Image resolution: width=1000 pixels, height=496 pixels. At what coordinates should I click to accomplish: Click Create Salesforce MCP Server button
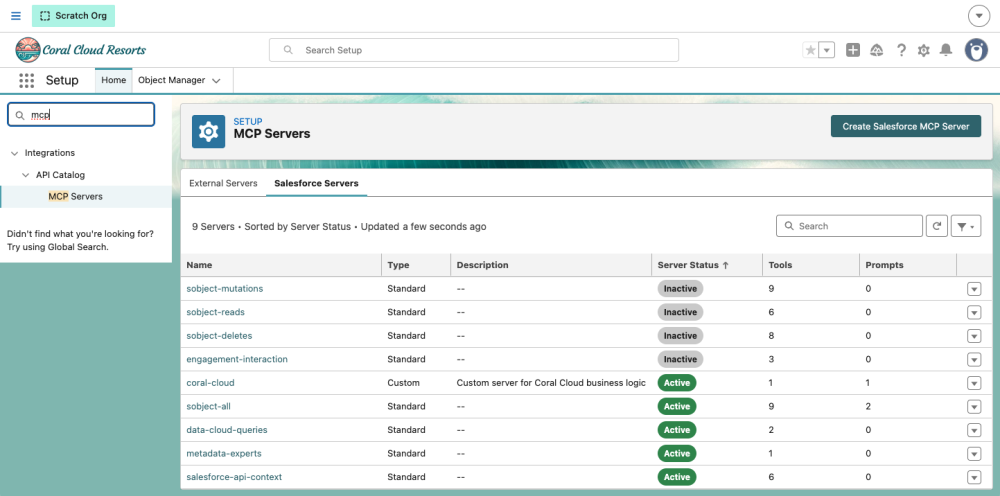click(906, 126)
